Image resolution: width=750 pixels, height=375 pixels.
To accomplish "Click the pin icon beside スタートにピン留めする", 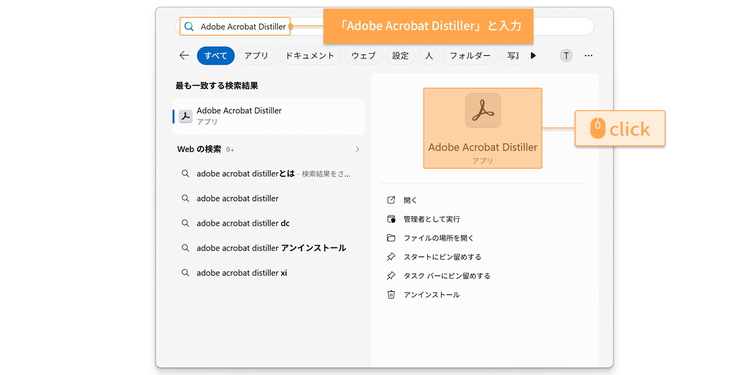I will (x=391, y=257).
